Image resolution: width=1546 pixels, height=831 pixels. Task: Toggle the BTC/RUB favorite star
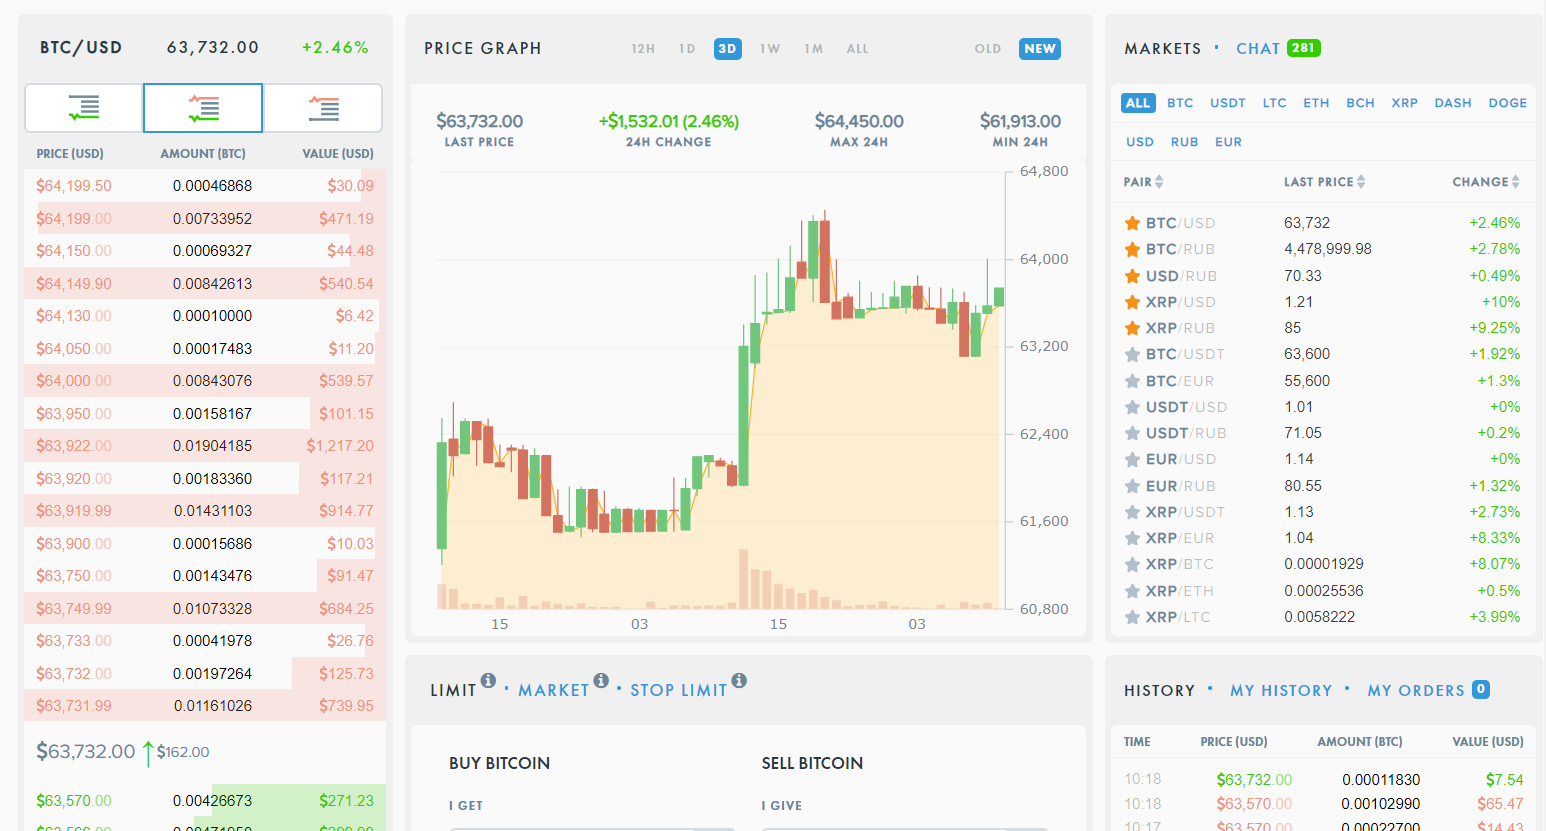click(x=1132, y=249)
